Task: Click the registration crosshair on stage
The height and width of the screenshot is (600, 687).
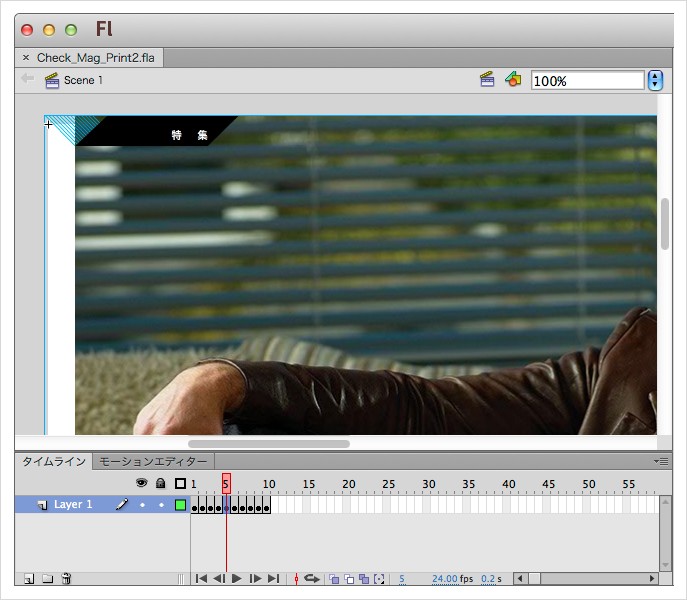Action: [48, 124]
